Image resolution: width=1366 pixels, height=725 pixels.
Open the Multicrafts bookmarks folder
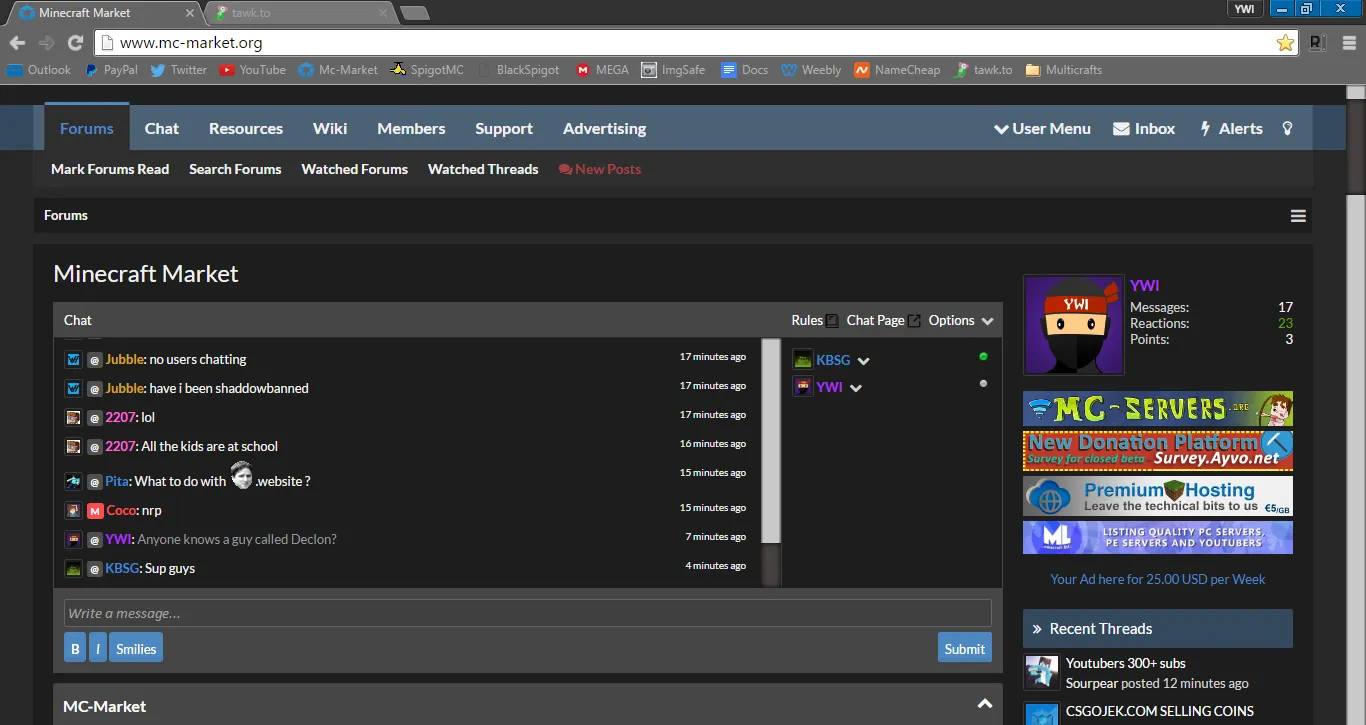1064,70
